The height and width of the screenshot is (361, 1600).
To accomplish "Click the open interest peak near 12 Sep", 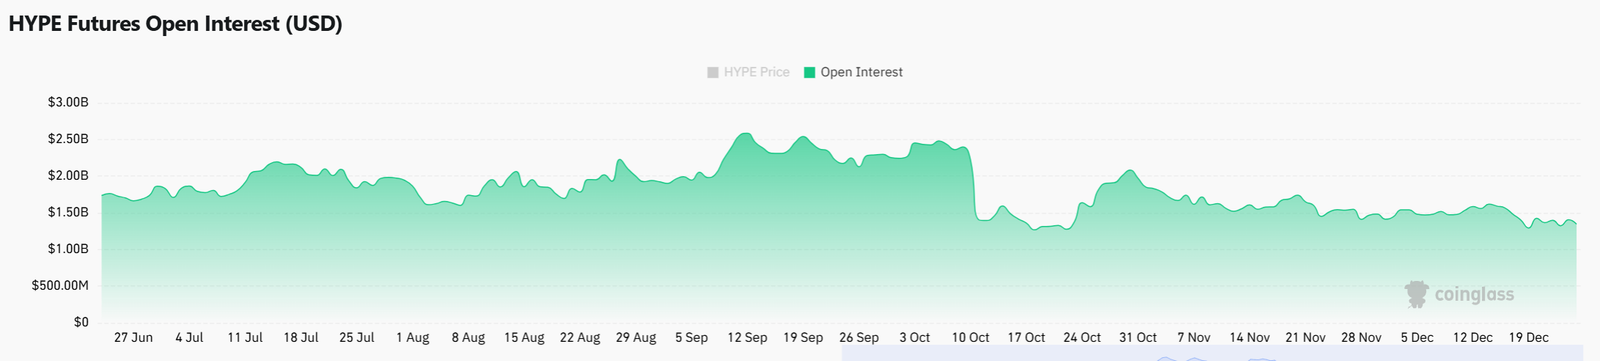I will [x=745, y=133].
